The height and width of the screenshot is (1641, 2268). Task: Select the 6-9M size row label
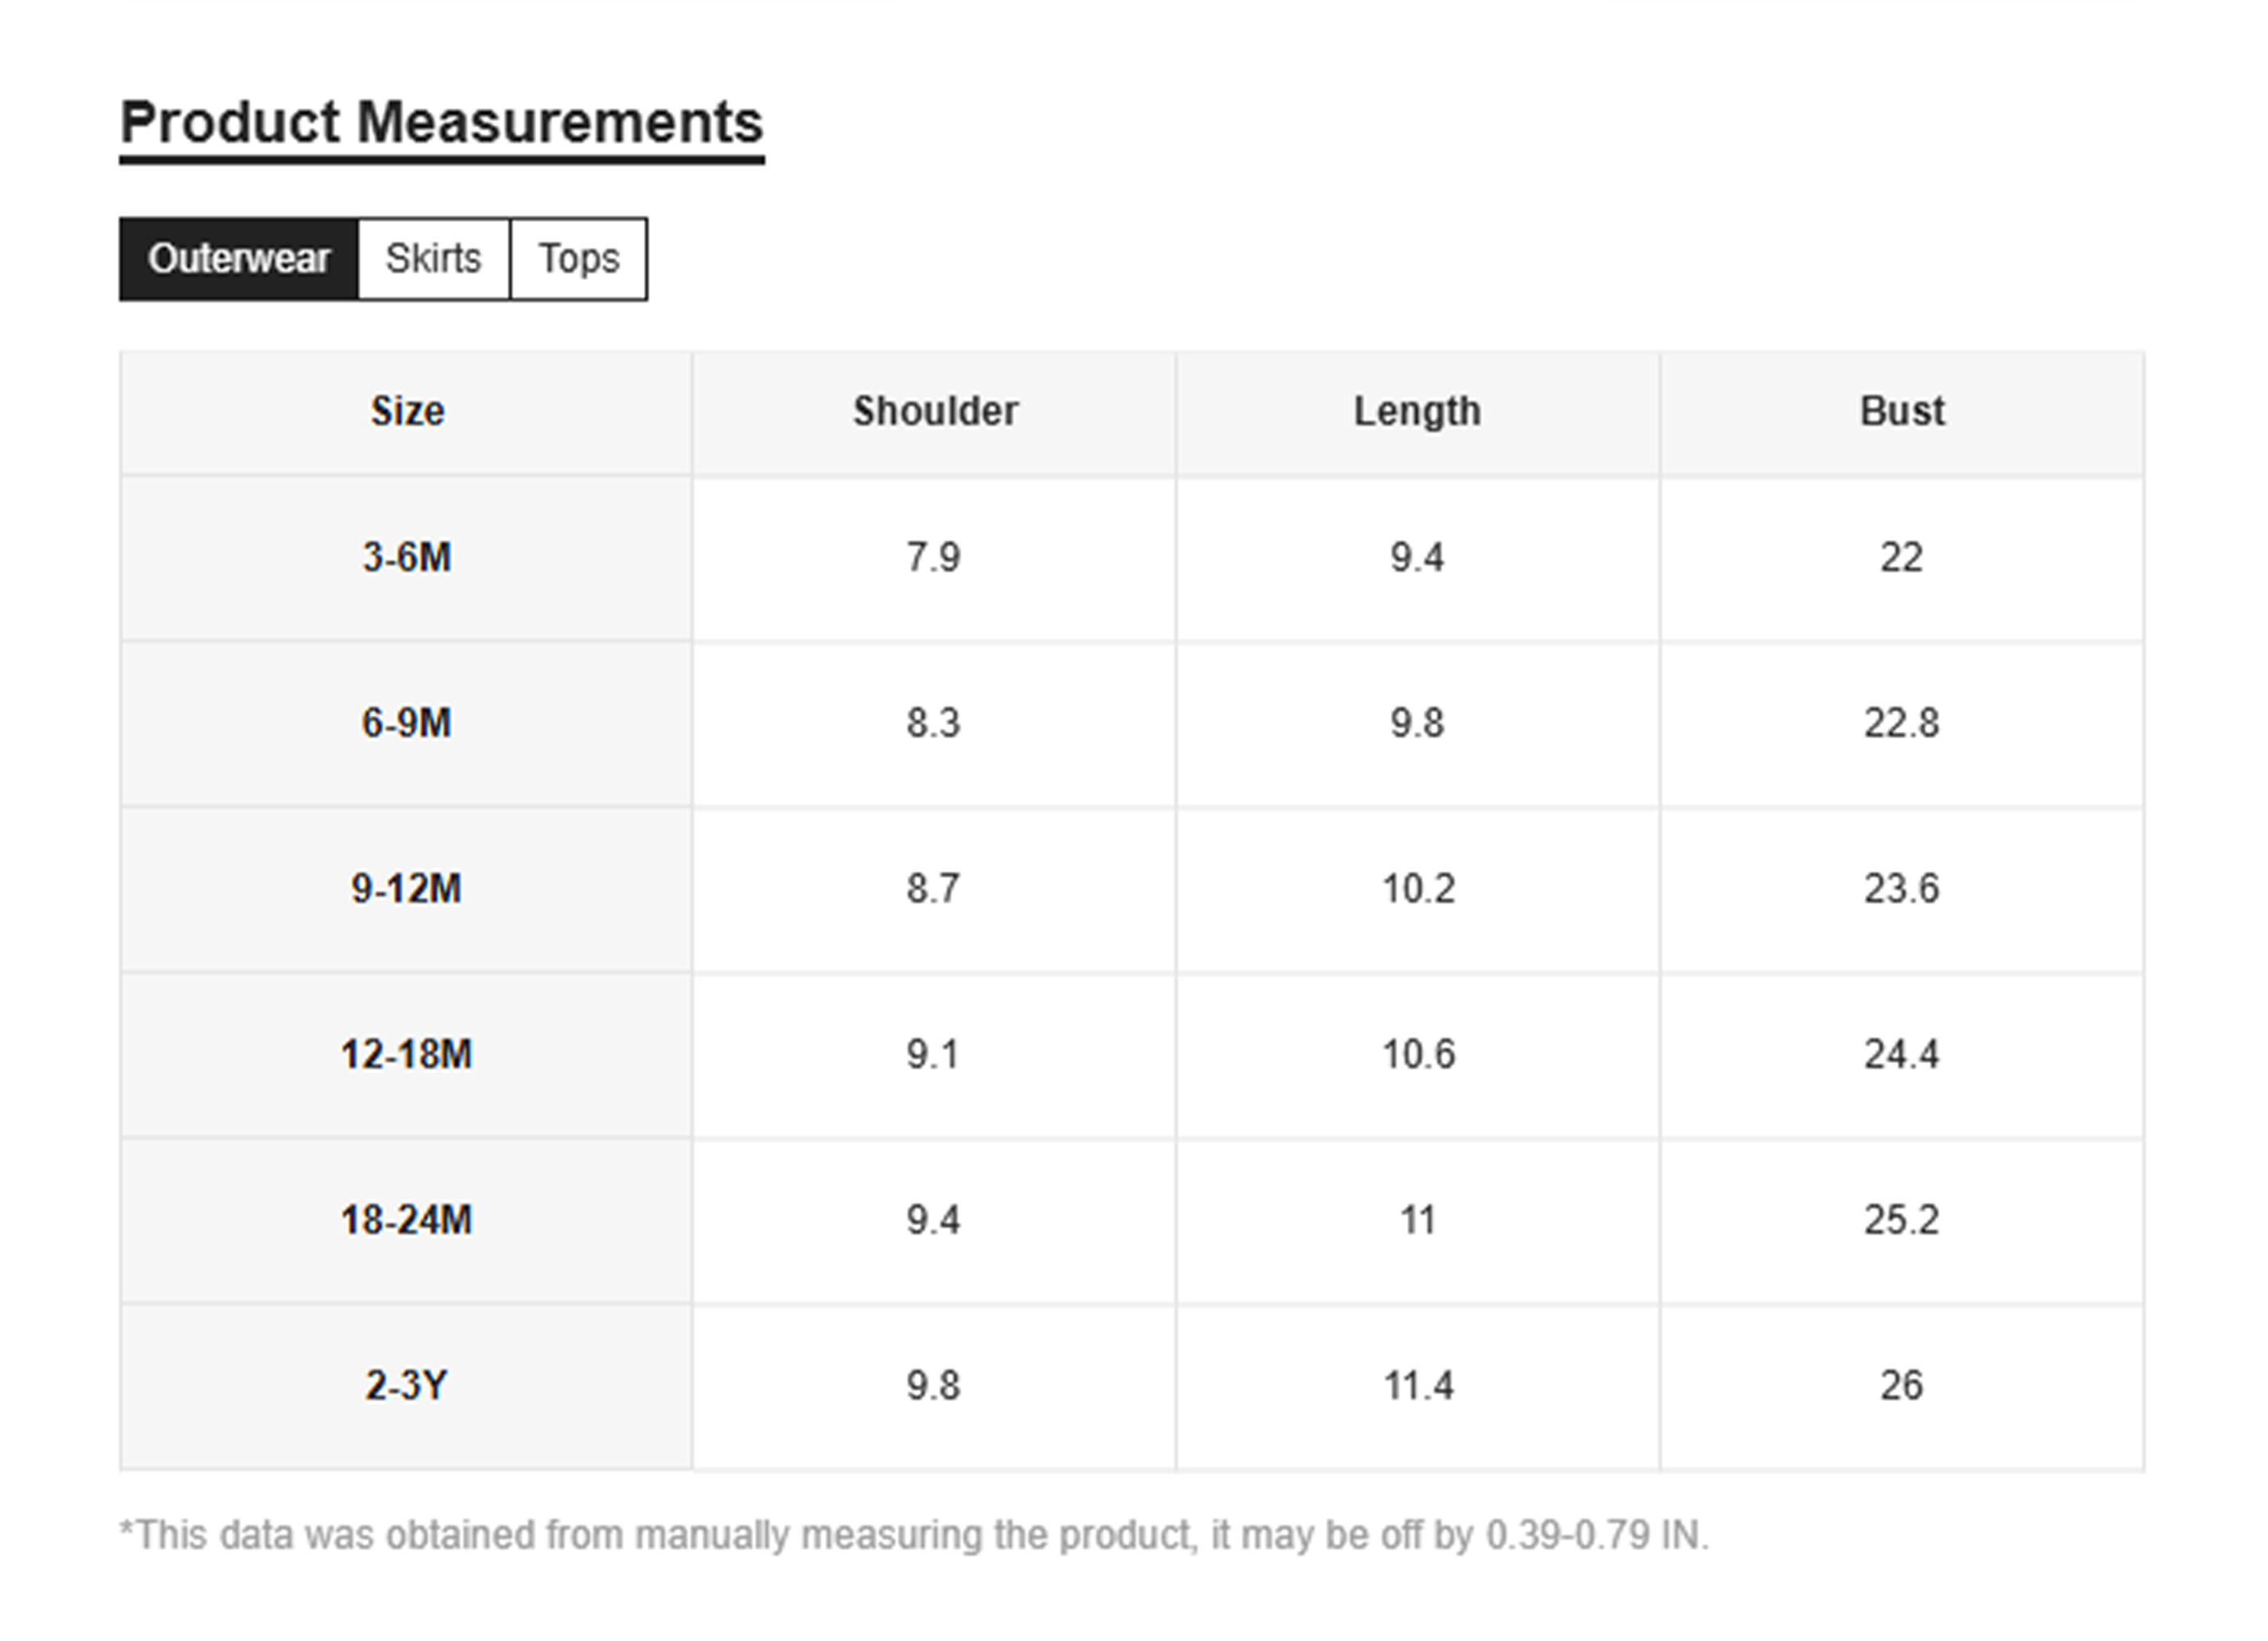click(407, 723)
